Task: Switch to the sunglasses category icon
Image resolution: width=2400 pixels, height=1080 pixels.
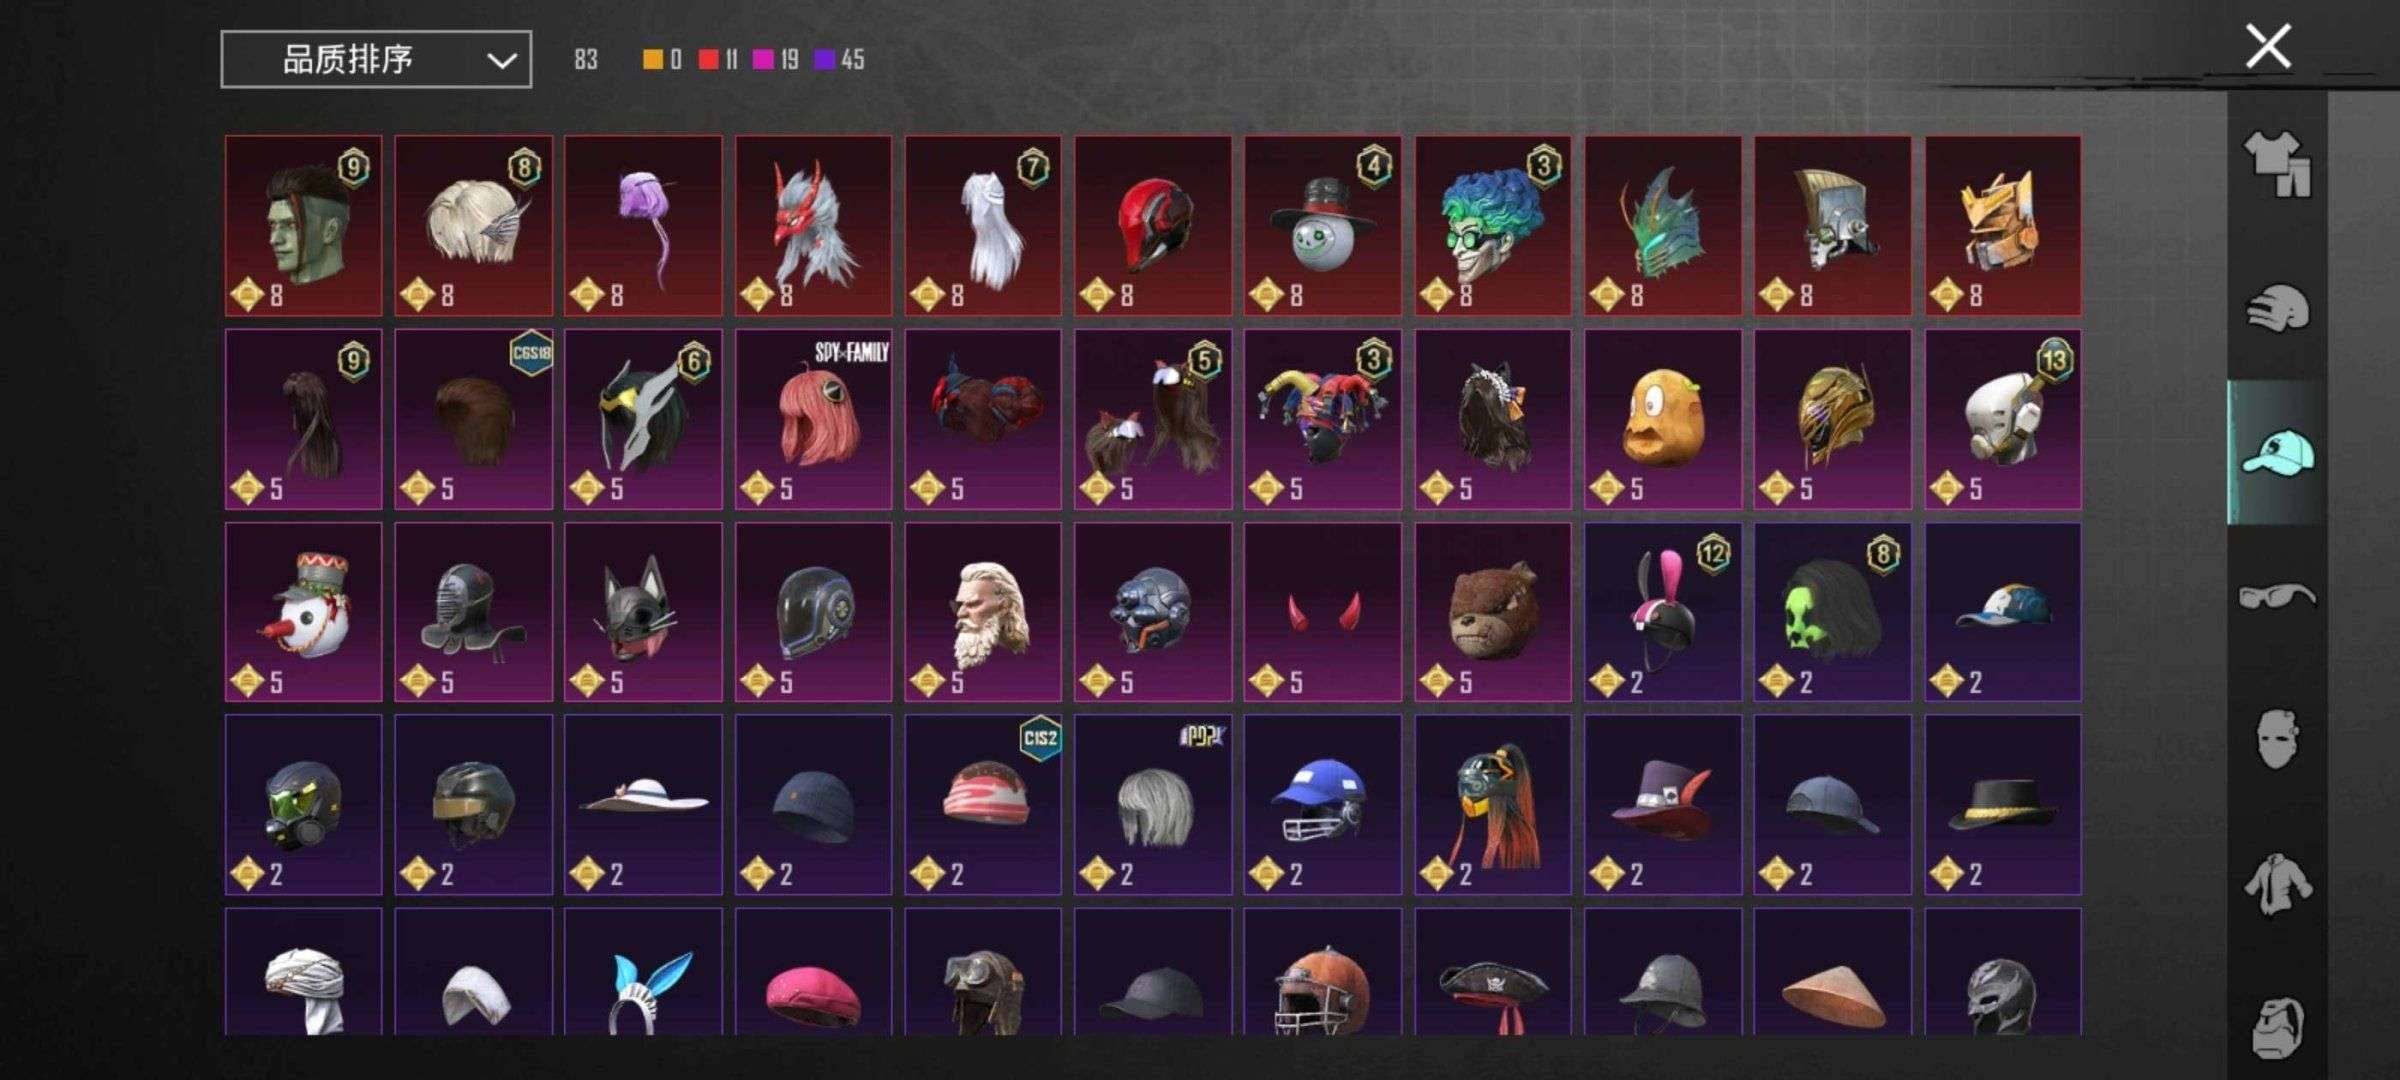Action: tap(2277, 596)
